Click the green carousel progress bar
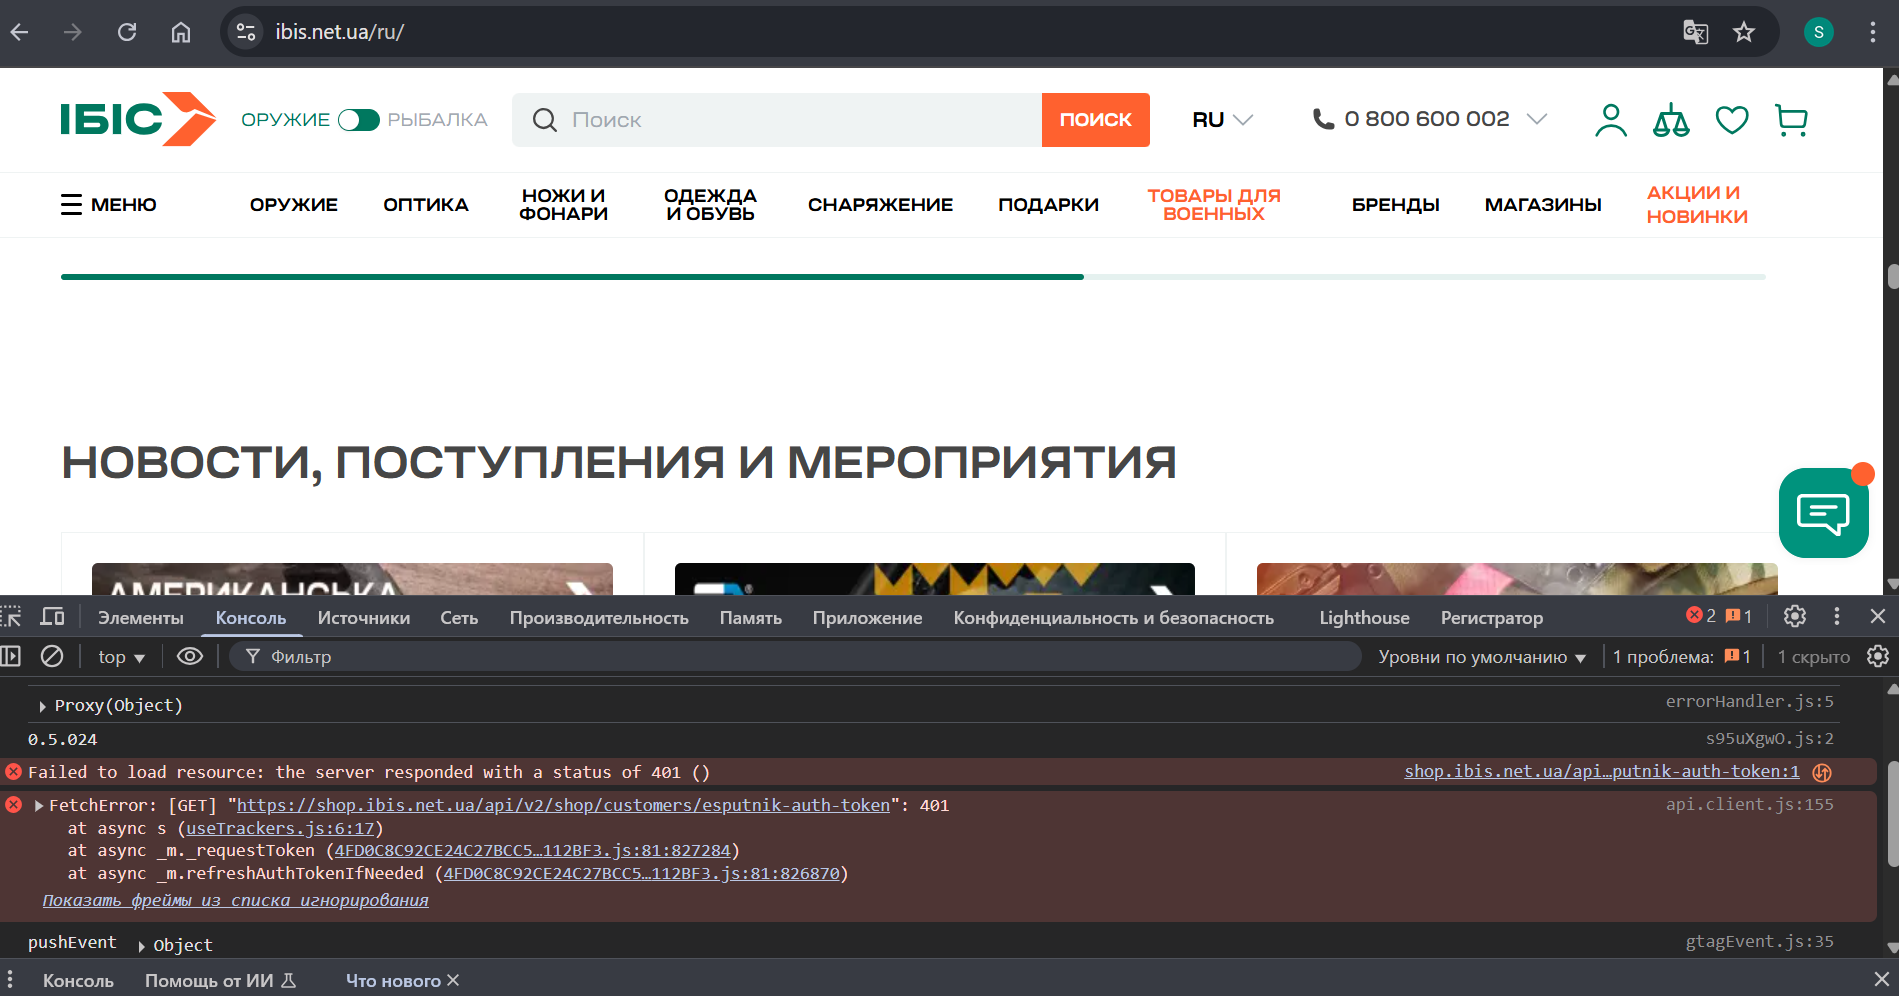Image resolution: width=1899 pixels, height=996 pixels. click(x=572, y=277)
